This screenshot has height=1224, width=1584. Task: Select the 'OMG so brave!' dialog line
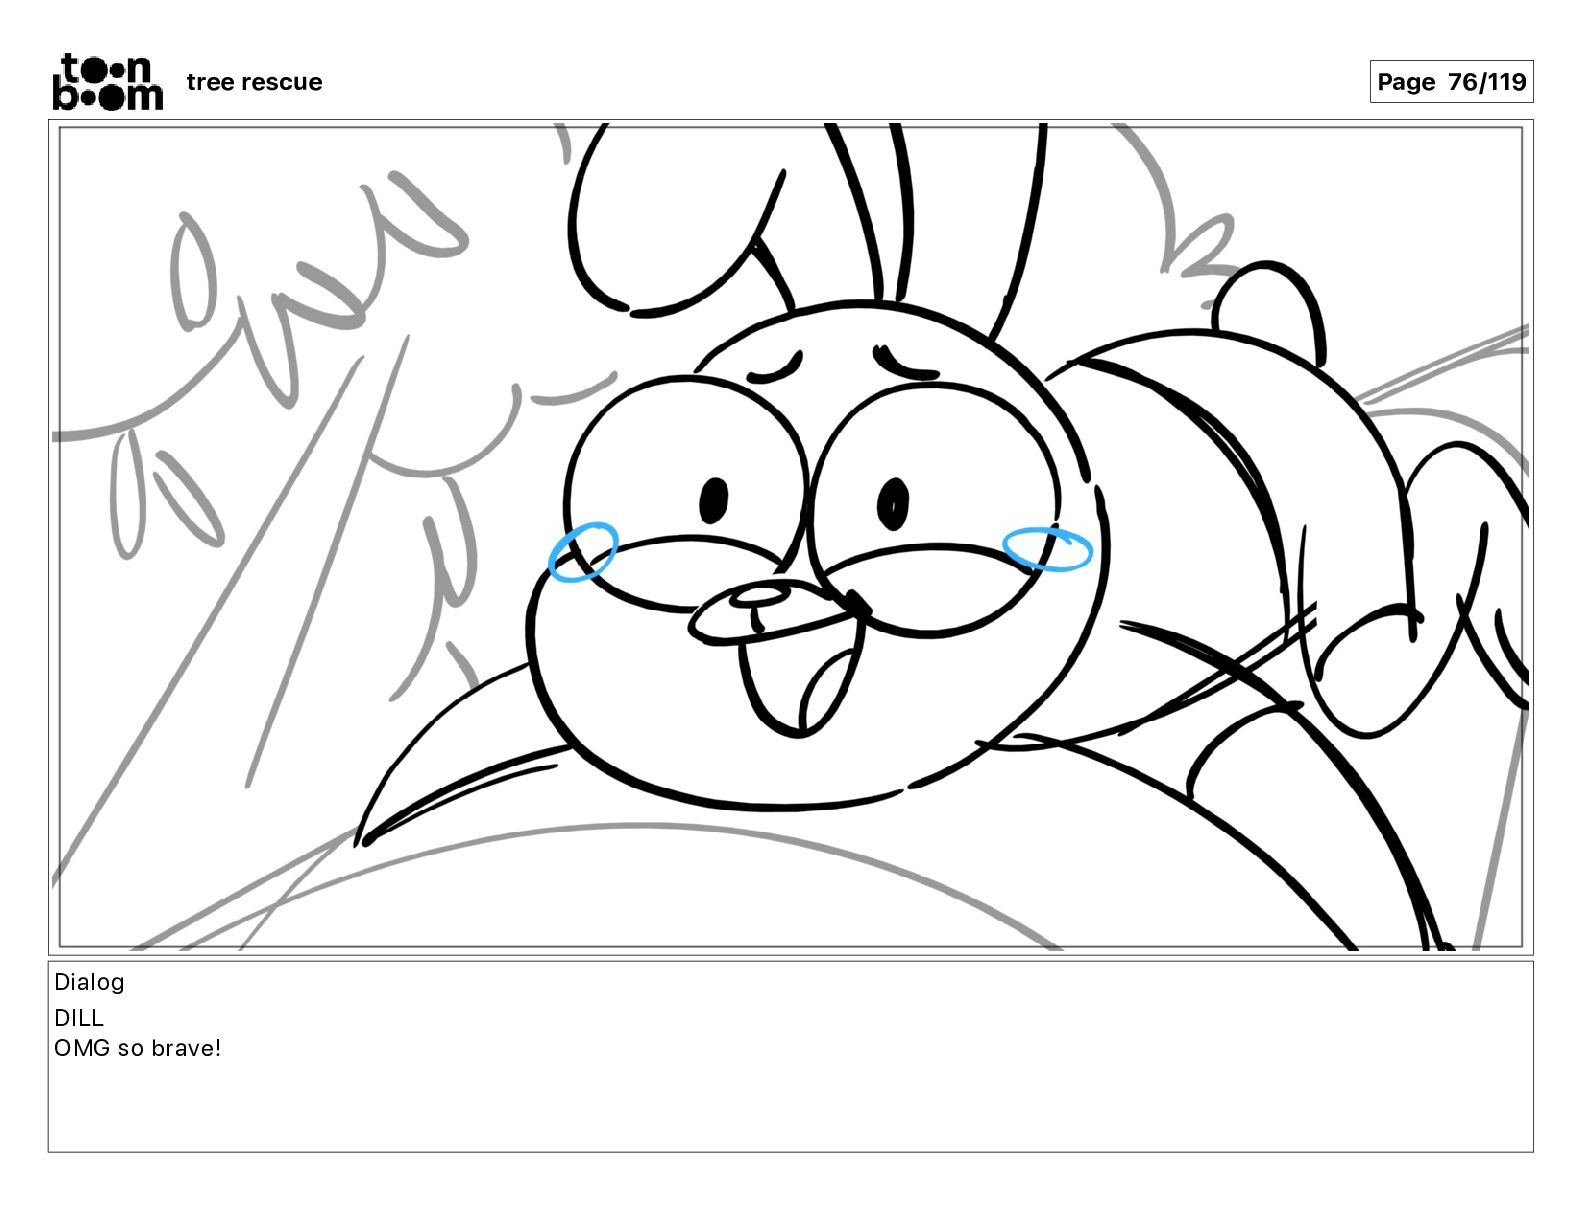coord(137,1049)
